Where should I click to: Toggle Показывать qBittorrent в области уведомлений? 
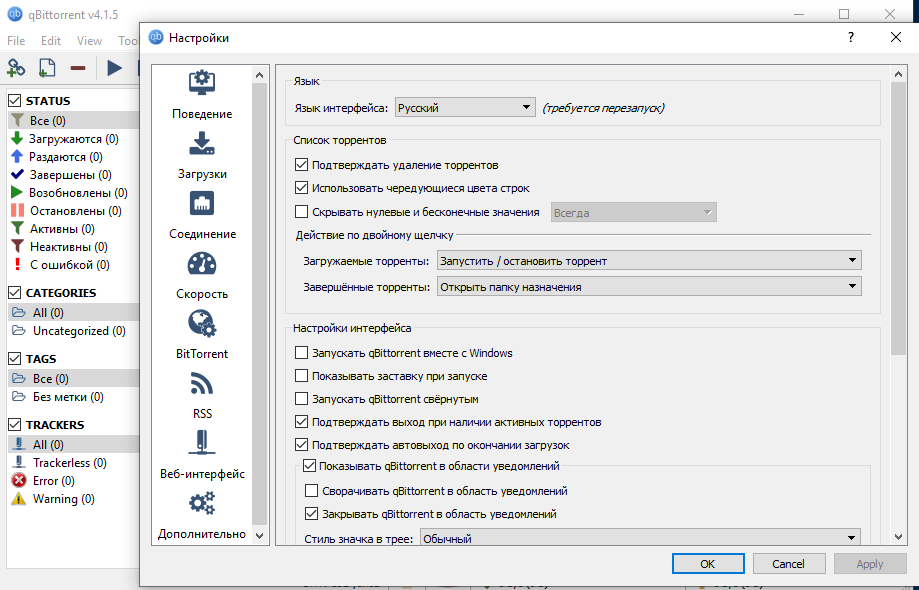click(309, 466)
